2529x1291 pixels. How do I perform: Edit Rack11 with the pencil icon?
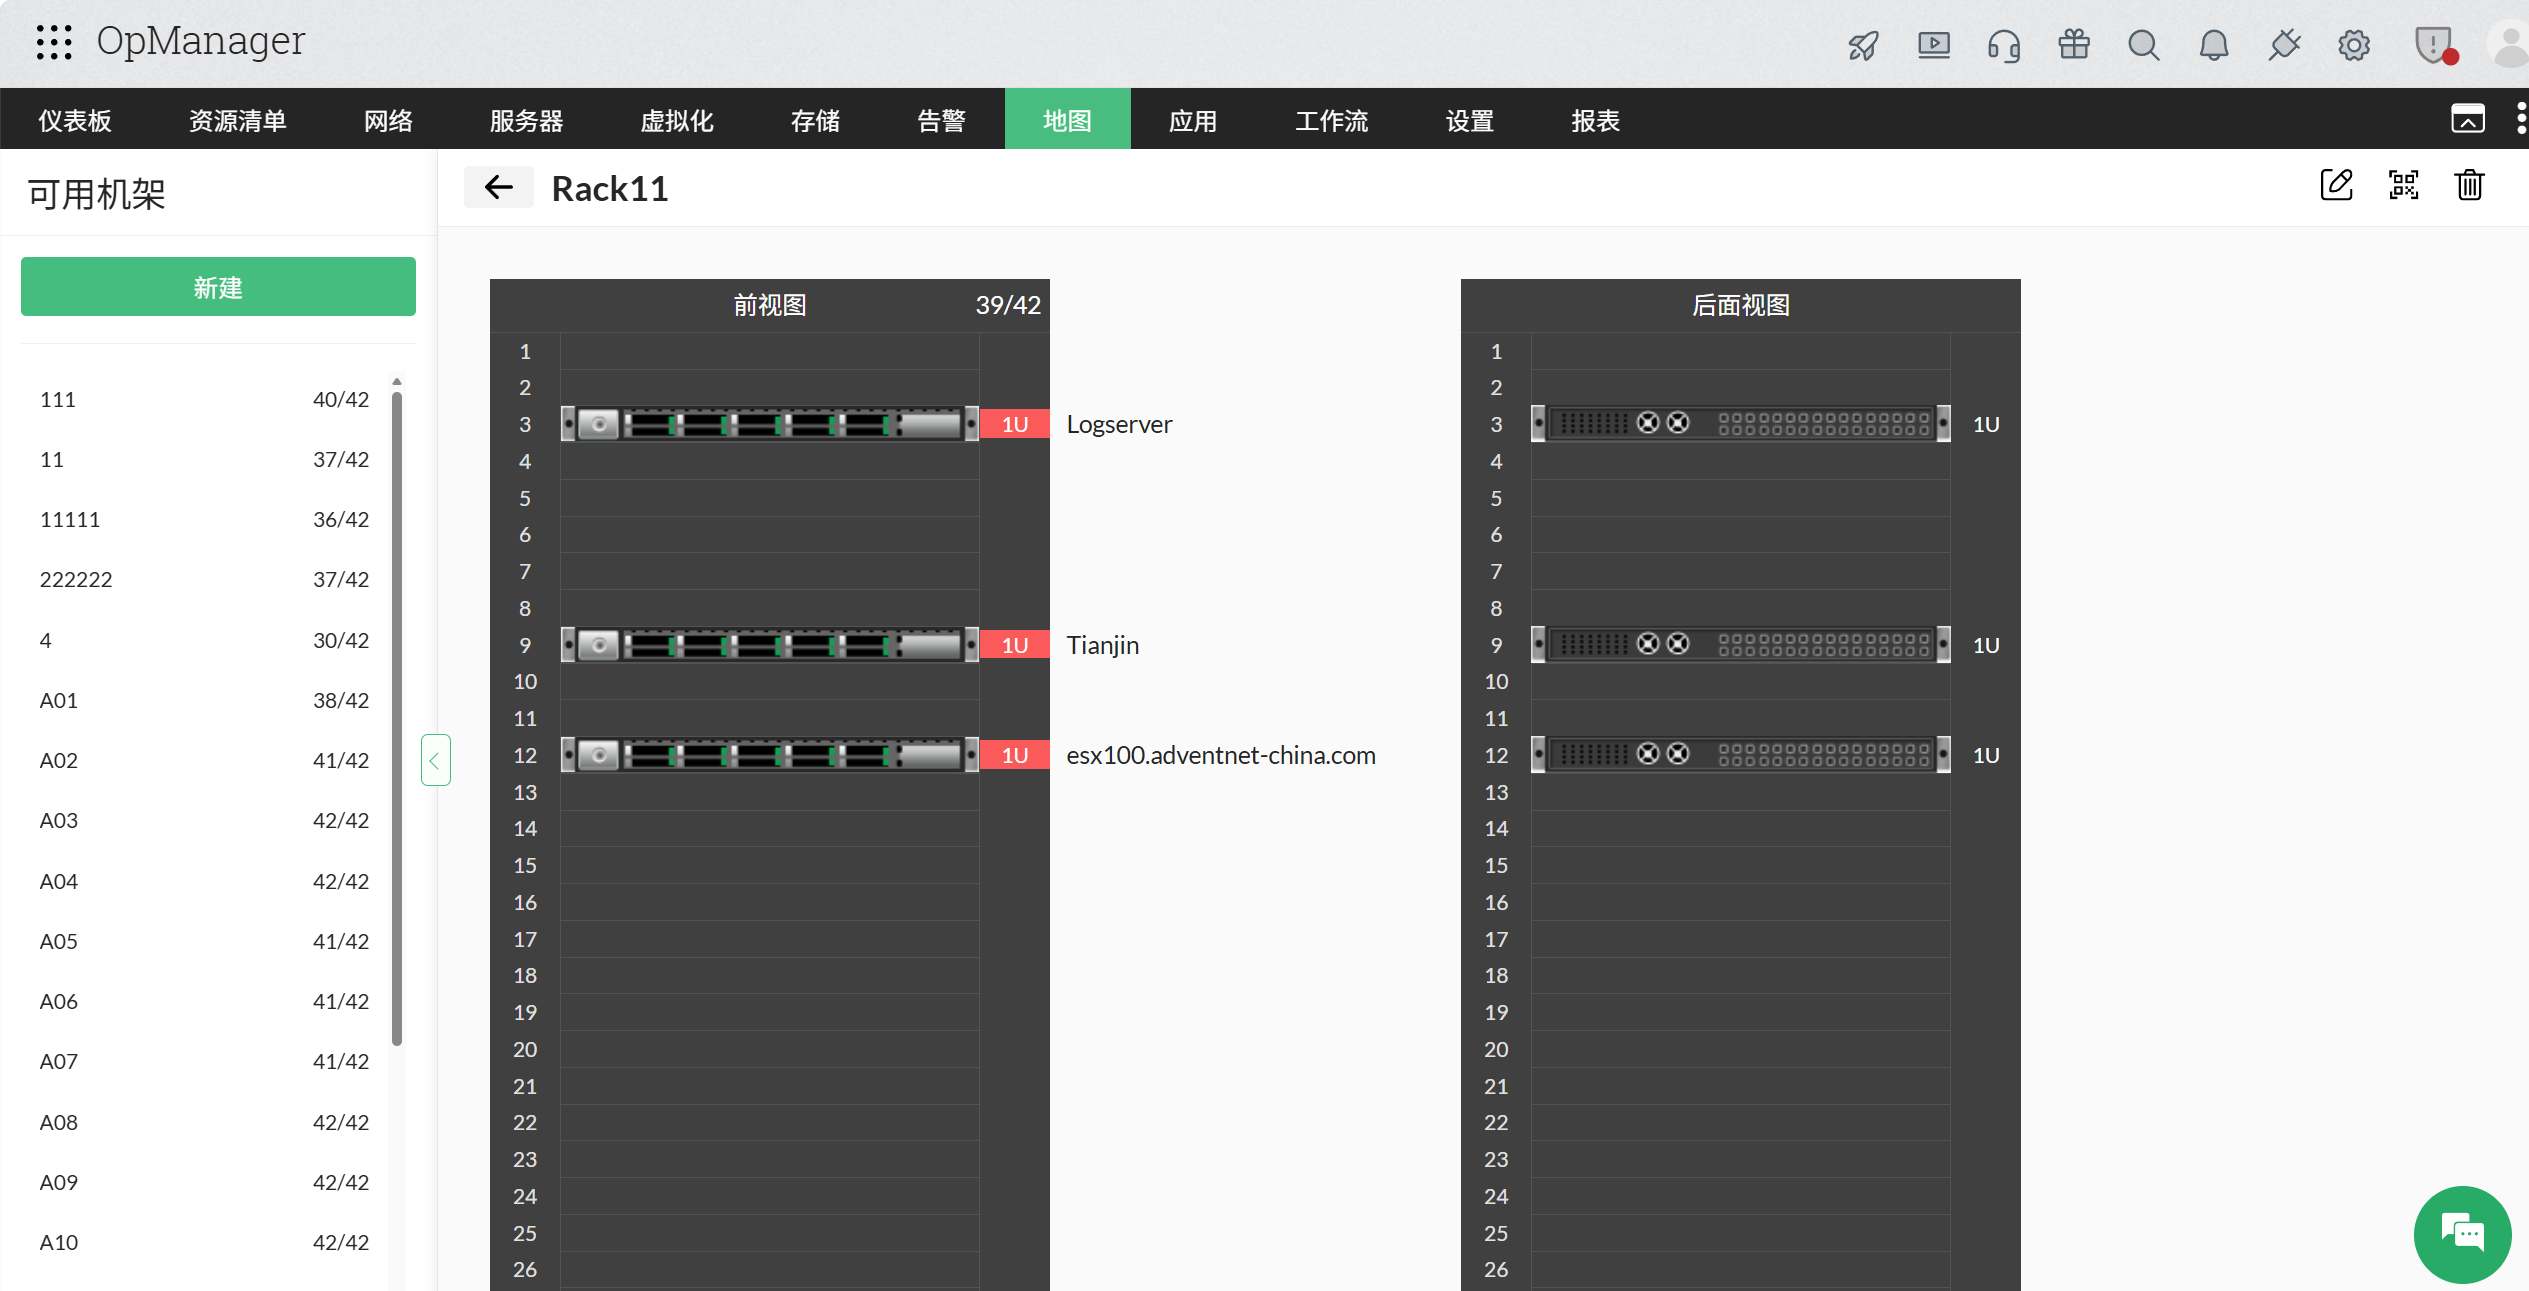tap(2337, 185)
